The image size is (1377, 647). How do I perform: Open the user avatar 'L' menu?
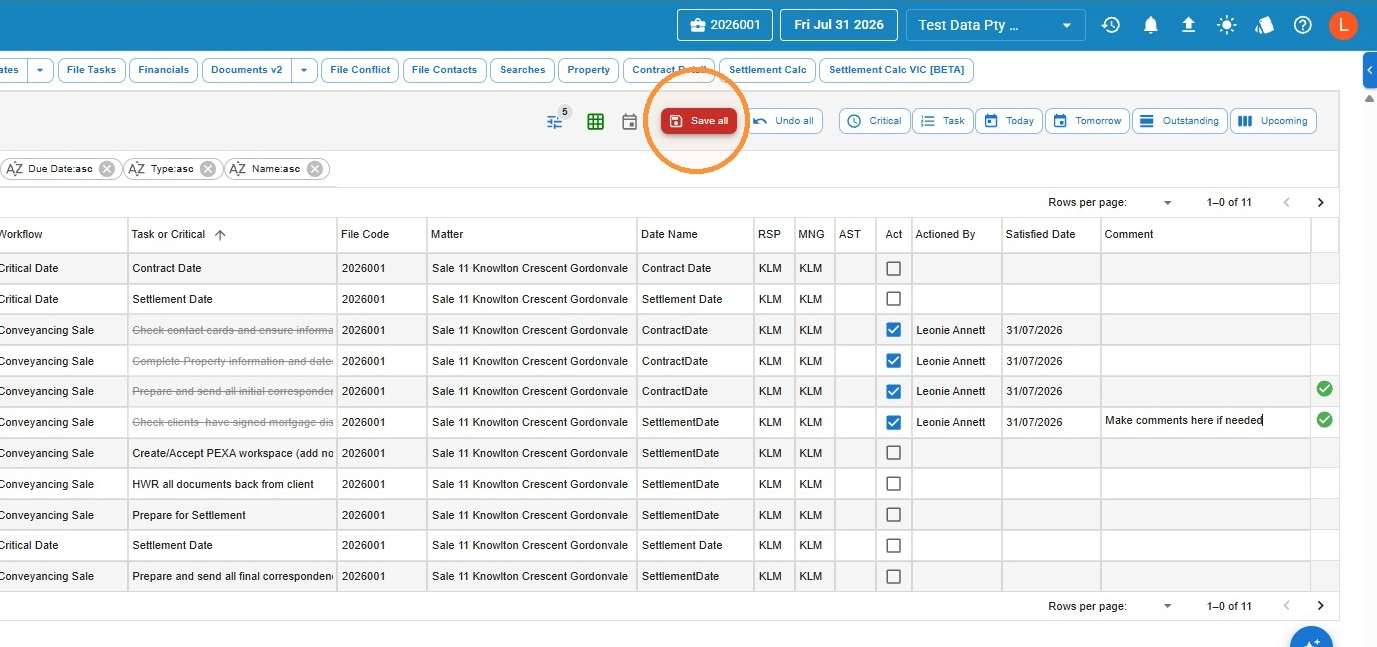[1343, 25]
